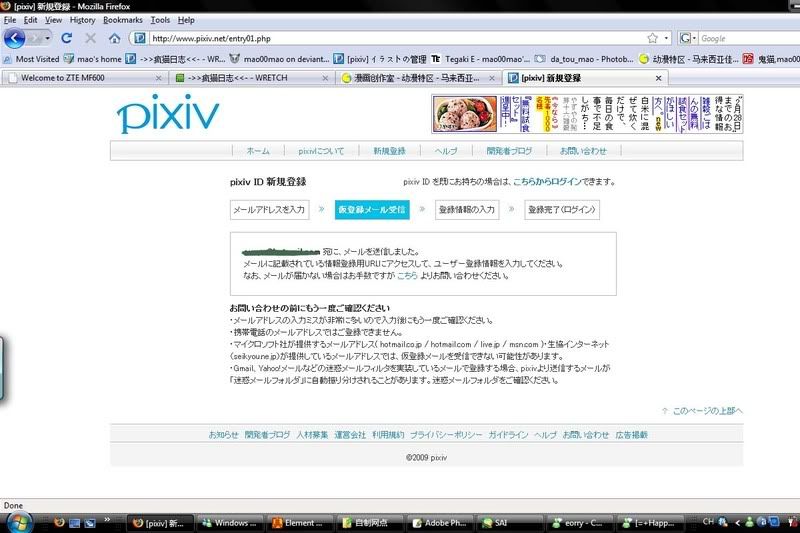Image resolution: width=800 pixels, height=533 pixels.
Task: Switch to the 漫画创作室 tab
Action: pos(417,78)
